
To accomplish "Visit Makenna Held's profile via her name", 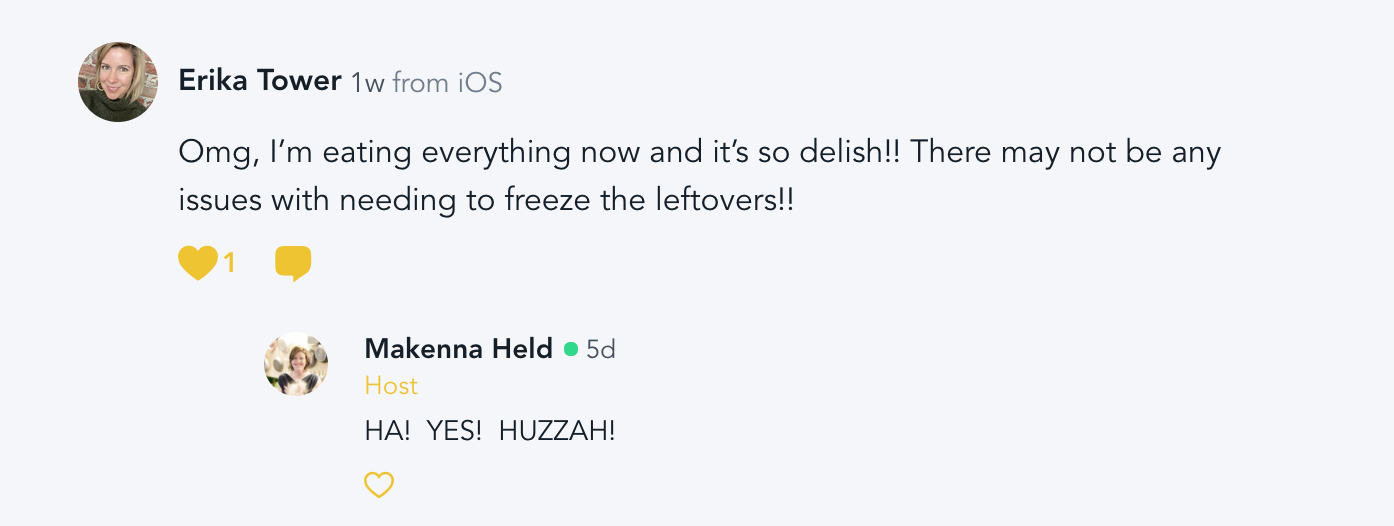I will coord(458,349).
